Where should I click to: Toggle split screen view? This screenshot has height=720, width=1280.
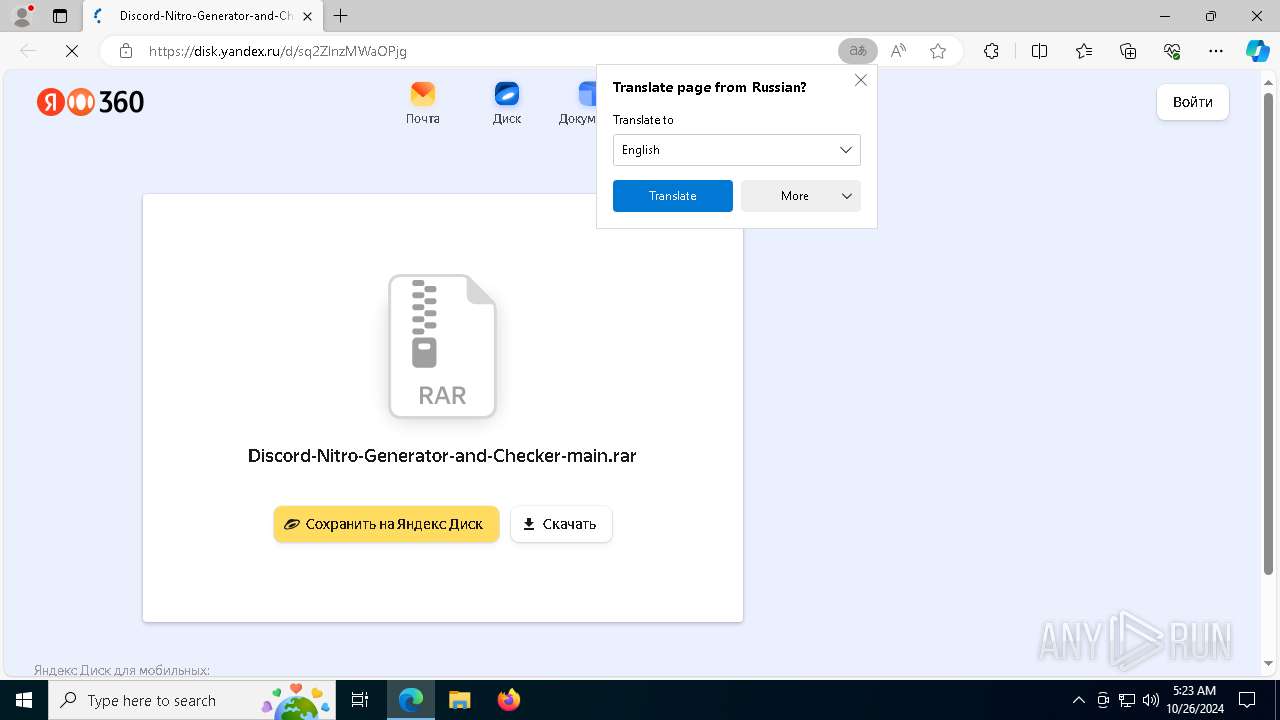coord(1039,51)
